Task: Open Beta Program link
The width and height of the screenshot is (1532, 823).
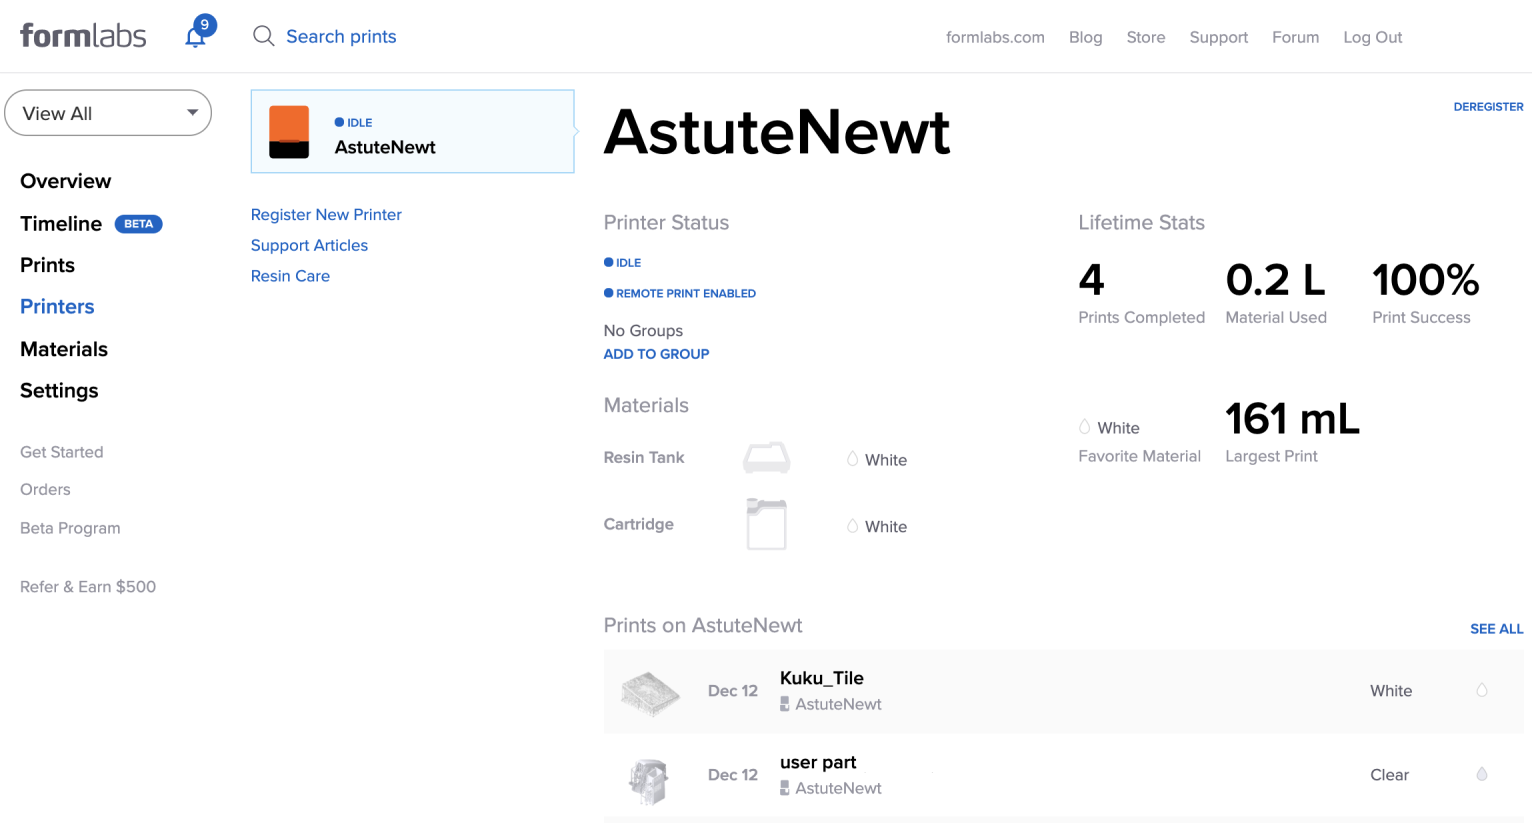Action: pos(70,528)
